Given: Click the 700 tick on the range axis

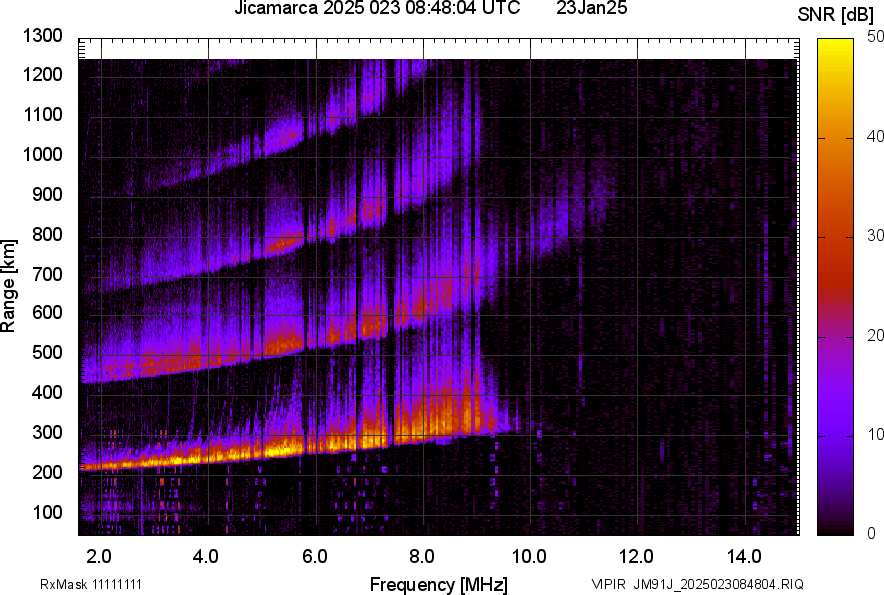Looking at the screenshot, I should pos(48,274).
